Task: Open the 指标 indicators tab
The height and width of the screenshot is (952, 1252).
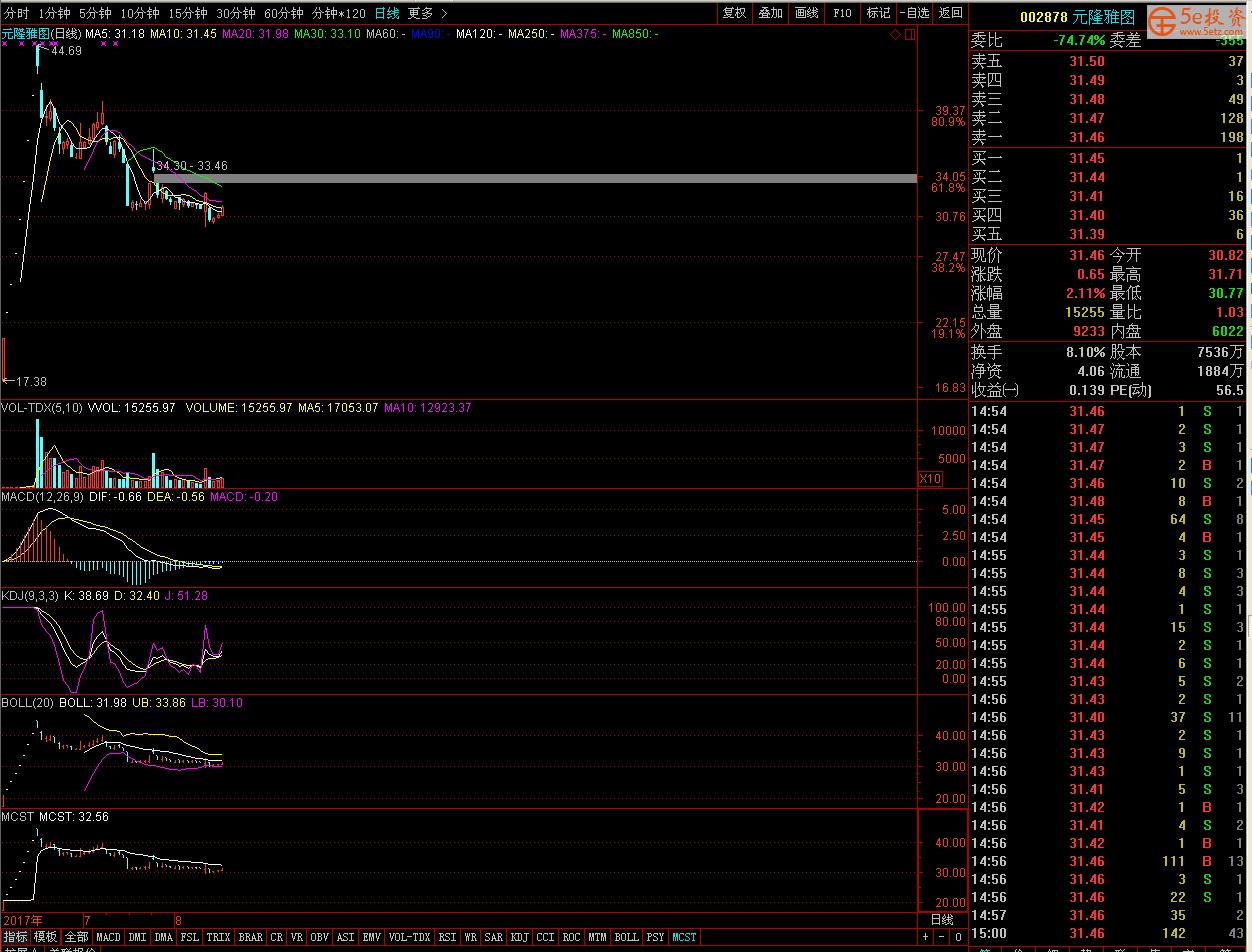Action: (x=15, y=937)
